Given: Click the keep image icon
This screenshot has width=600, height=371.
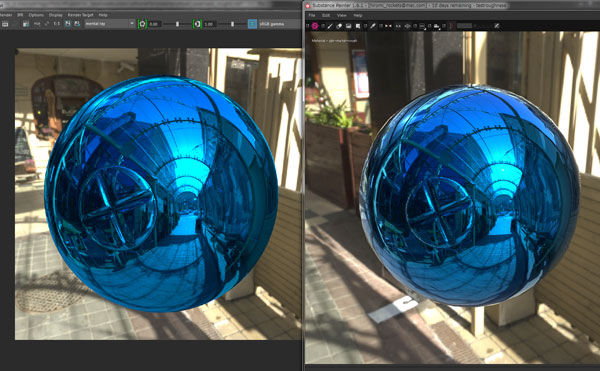Looking at the screenshot, I should click(67, 24).
